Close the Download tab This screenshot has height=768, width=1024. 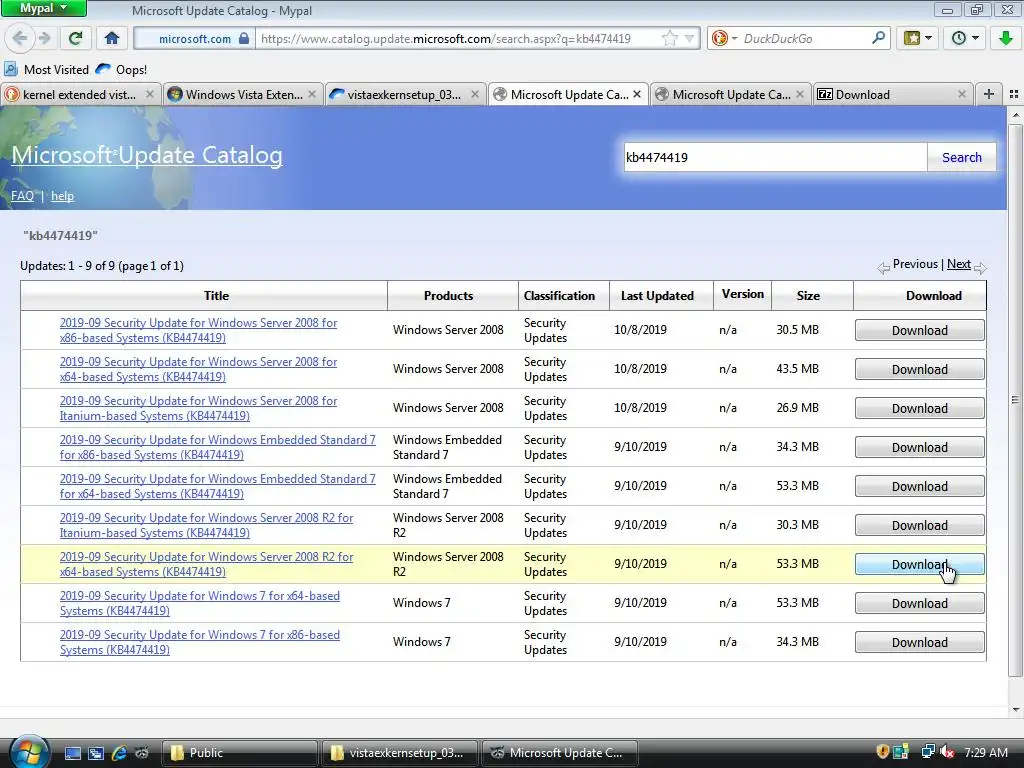click(961, 94)
